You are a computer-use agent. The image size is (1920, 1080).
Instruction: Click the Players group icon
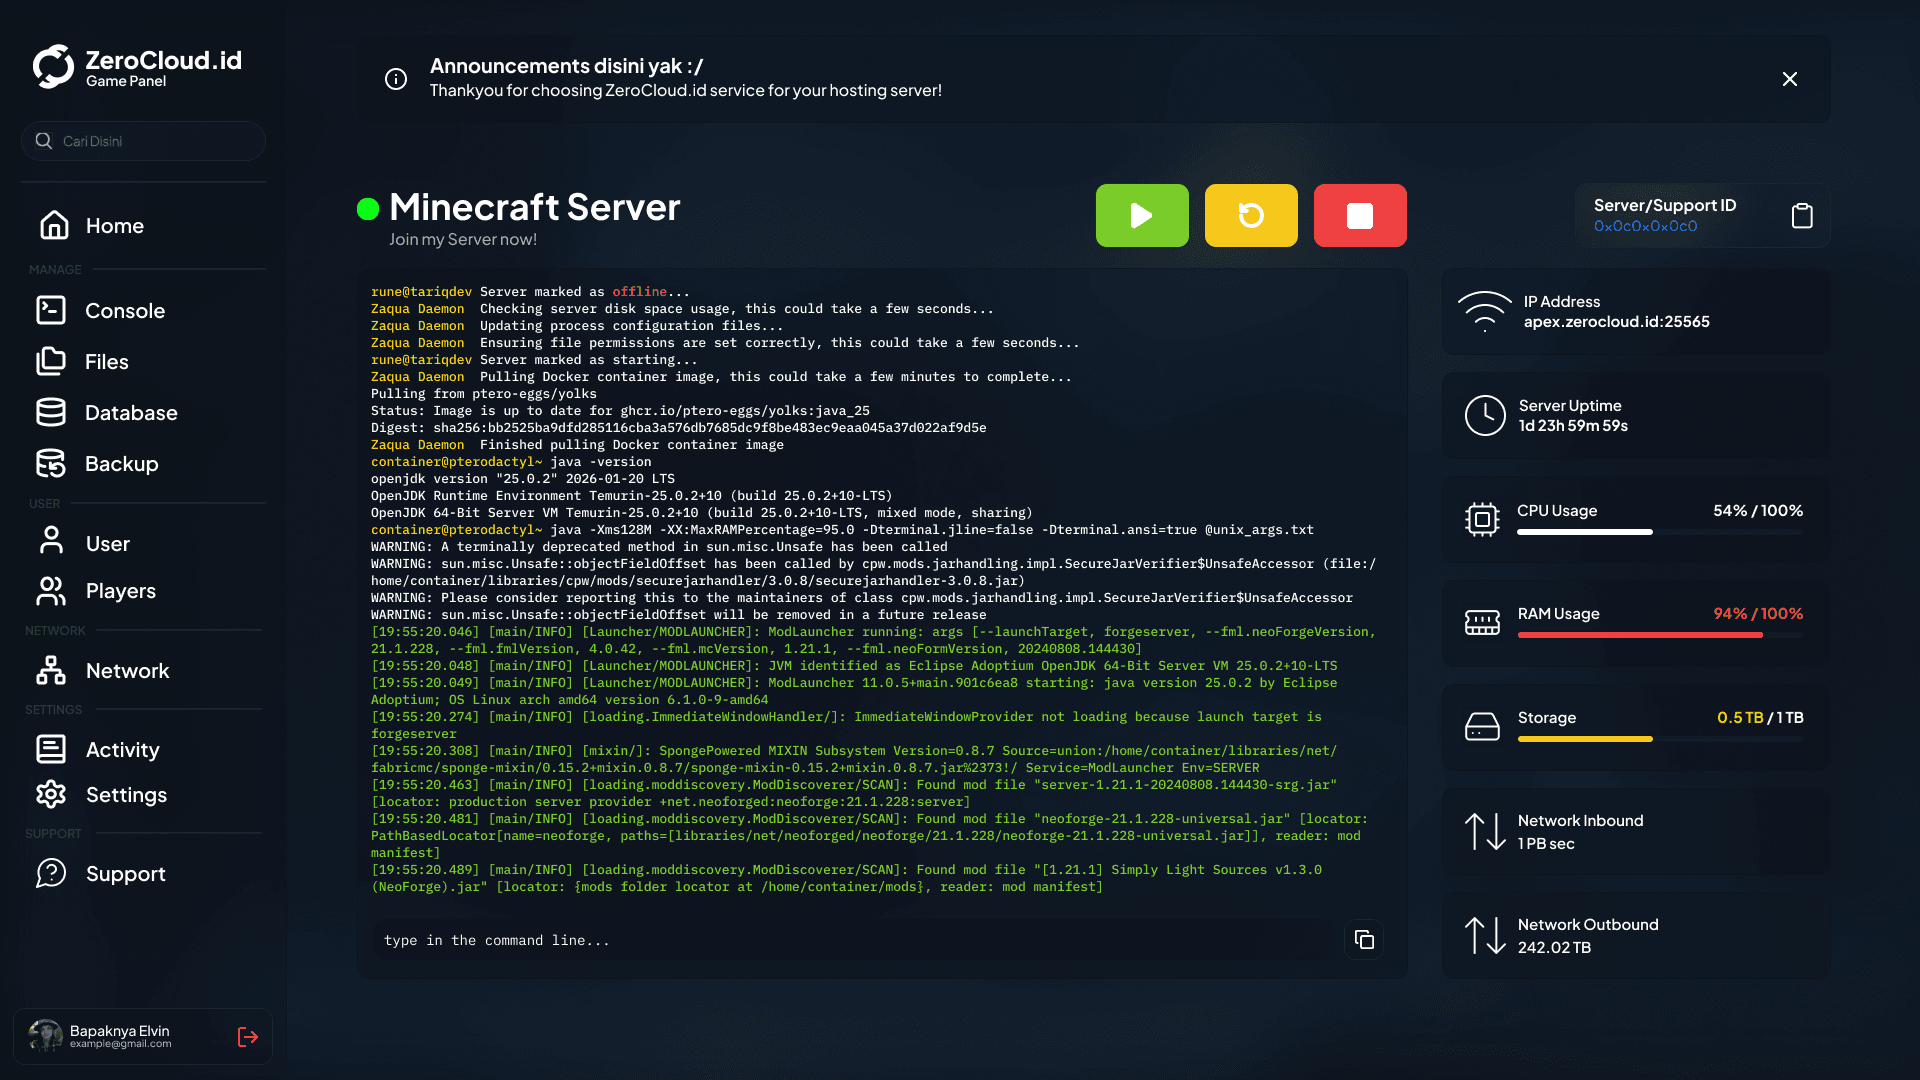coord(51,591)
